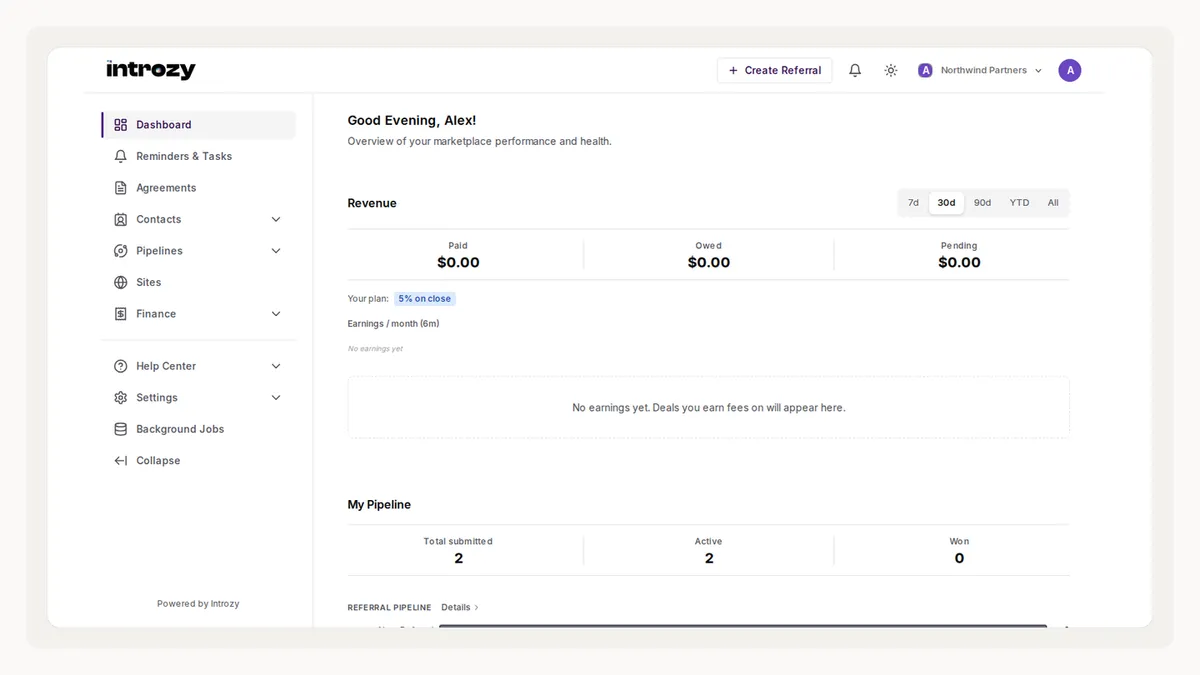Go to the Agreements page
1200x675 pixels.
pos(199,188)
